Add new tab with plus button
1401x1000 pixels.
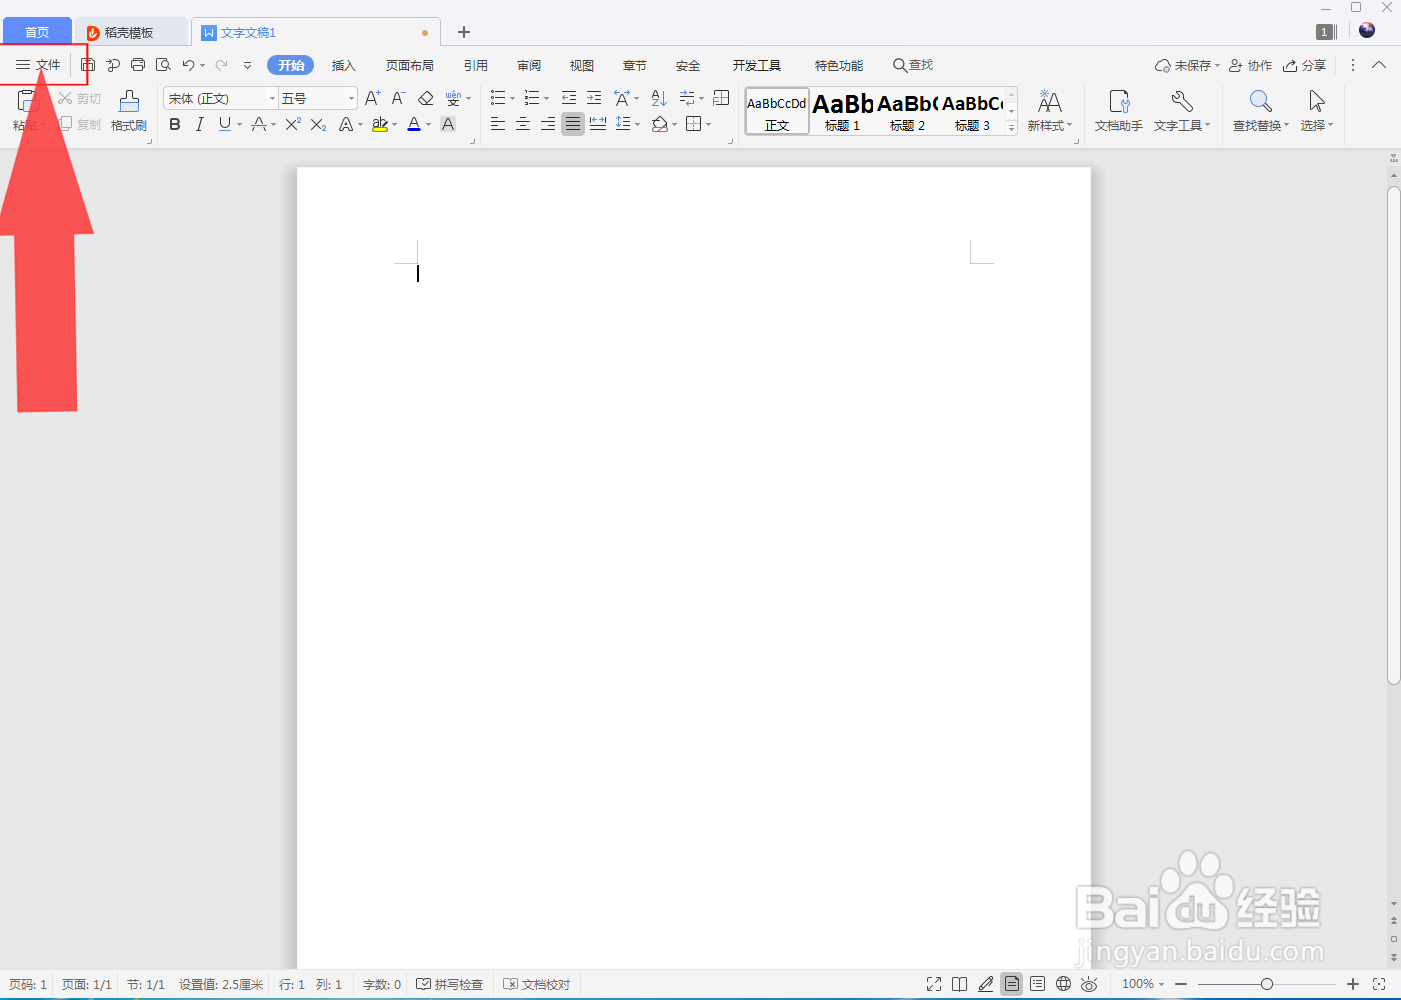tap(464, 32)
